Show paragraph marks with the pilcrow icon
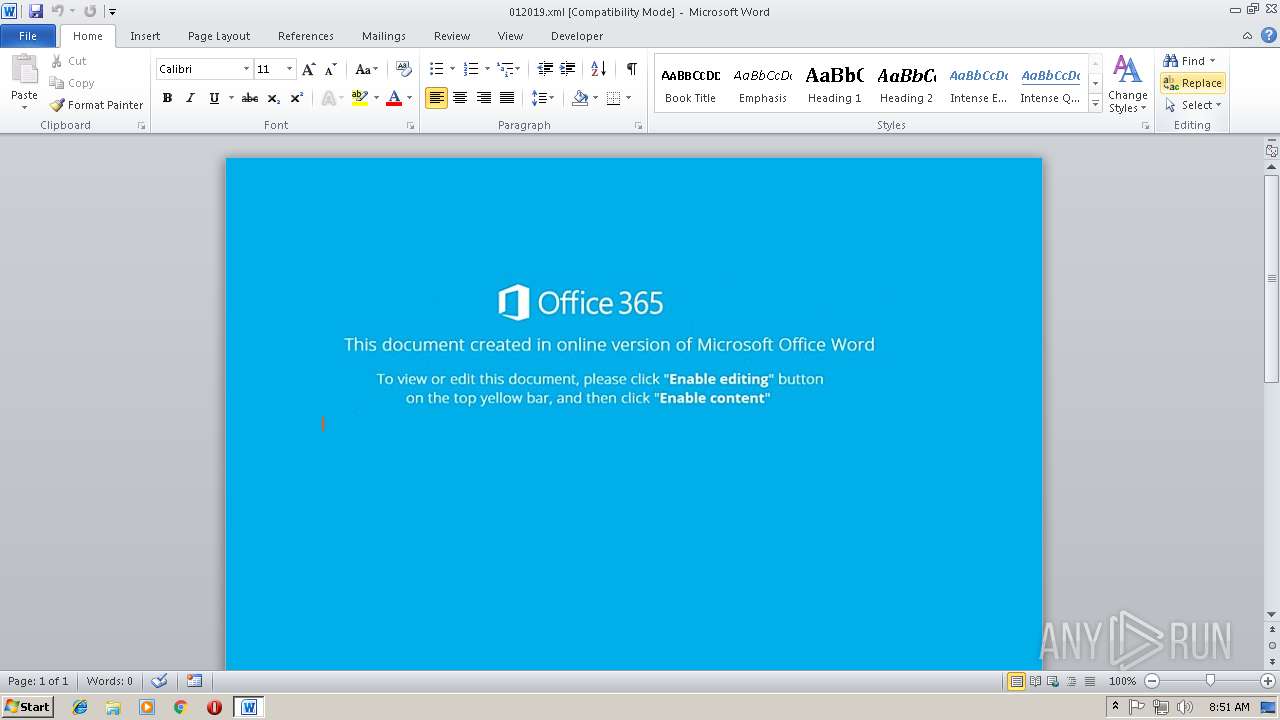1280x720 pixels. point(631,69)
